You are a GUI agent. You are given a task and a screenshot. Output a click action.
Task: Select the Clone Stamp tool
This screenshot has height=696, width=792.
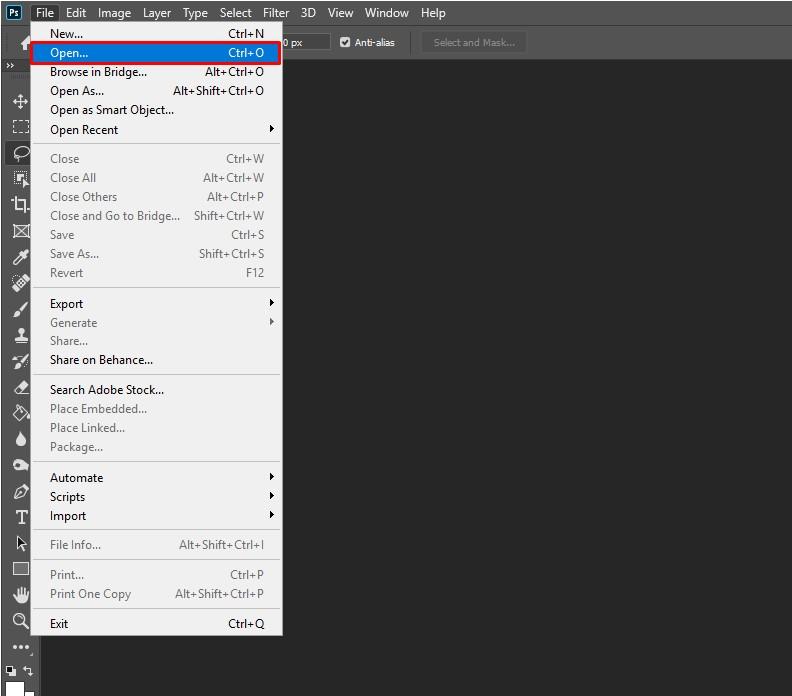20,335
